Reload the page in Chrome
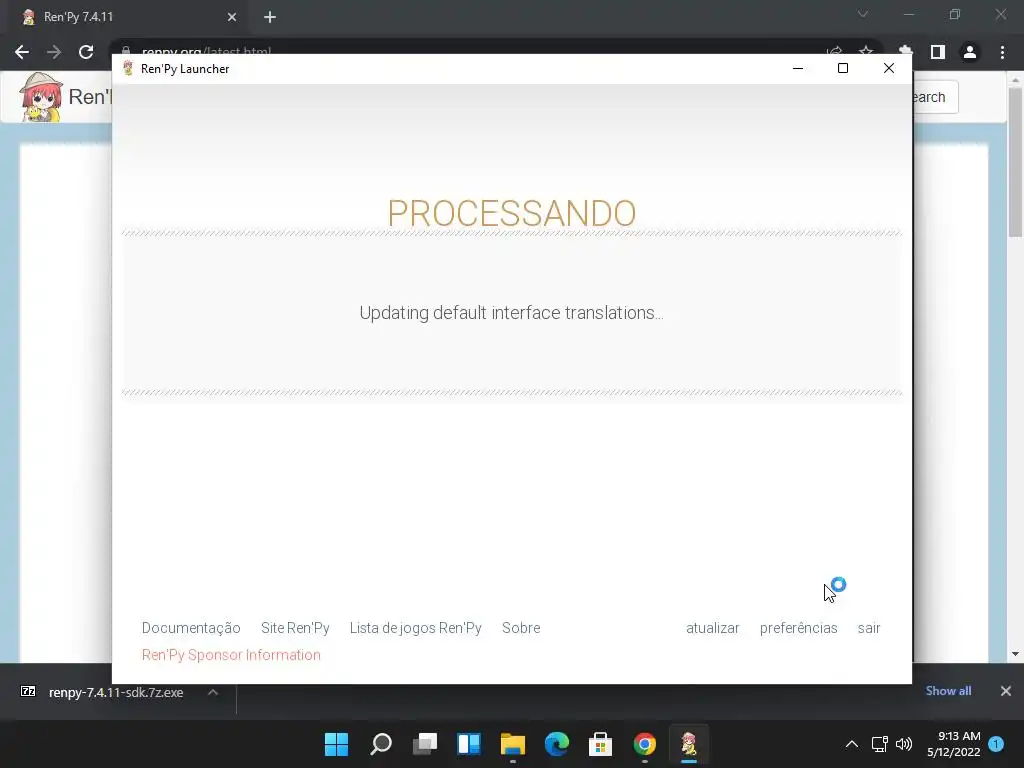Viewport: 1024px width, 768px height. coord(86,52)
